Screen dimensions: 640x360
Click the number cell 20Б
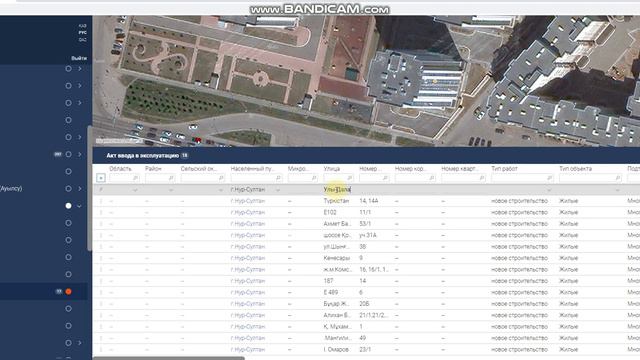tap(364, 304)
